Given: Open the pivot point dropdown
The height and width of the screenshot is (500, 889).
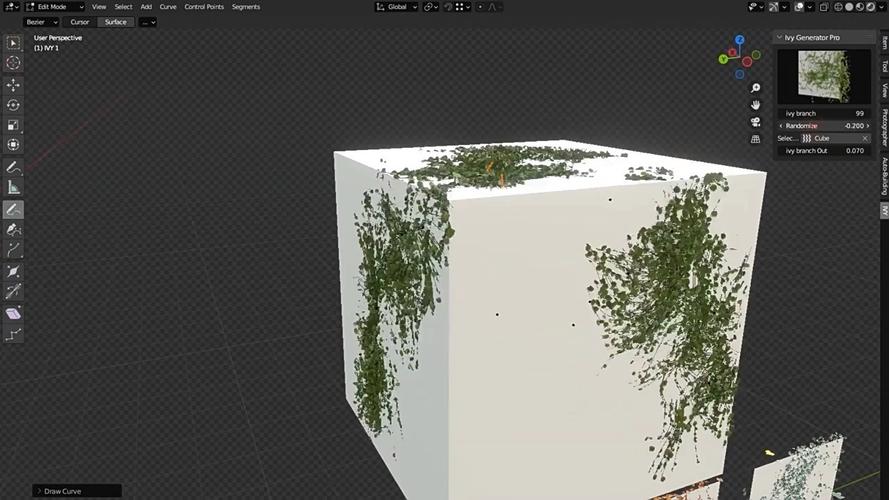Looking at the screenshot, I should (431, 7).
